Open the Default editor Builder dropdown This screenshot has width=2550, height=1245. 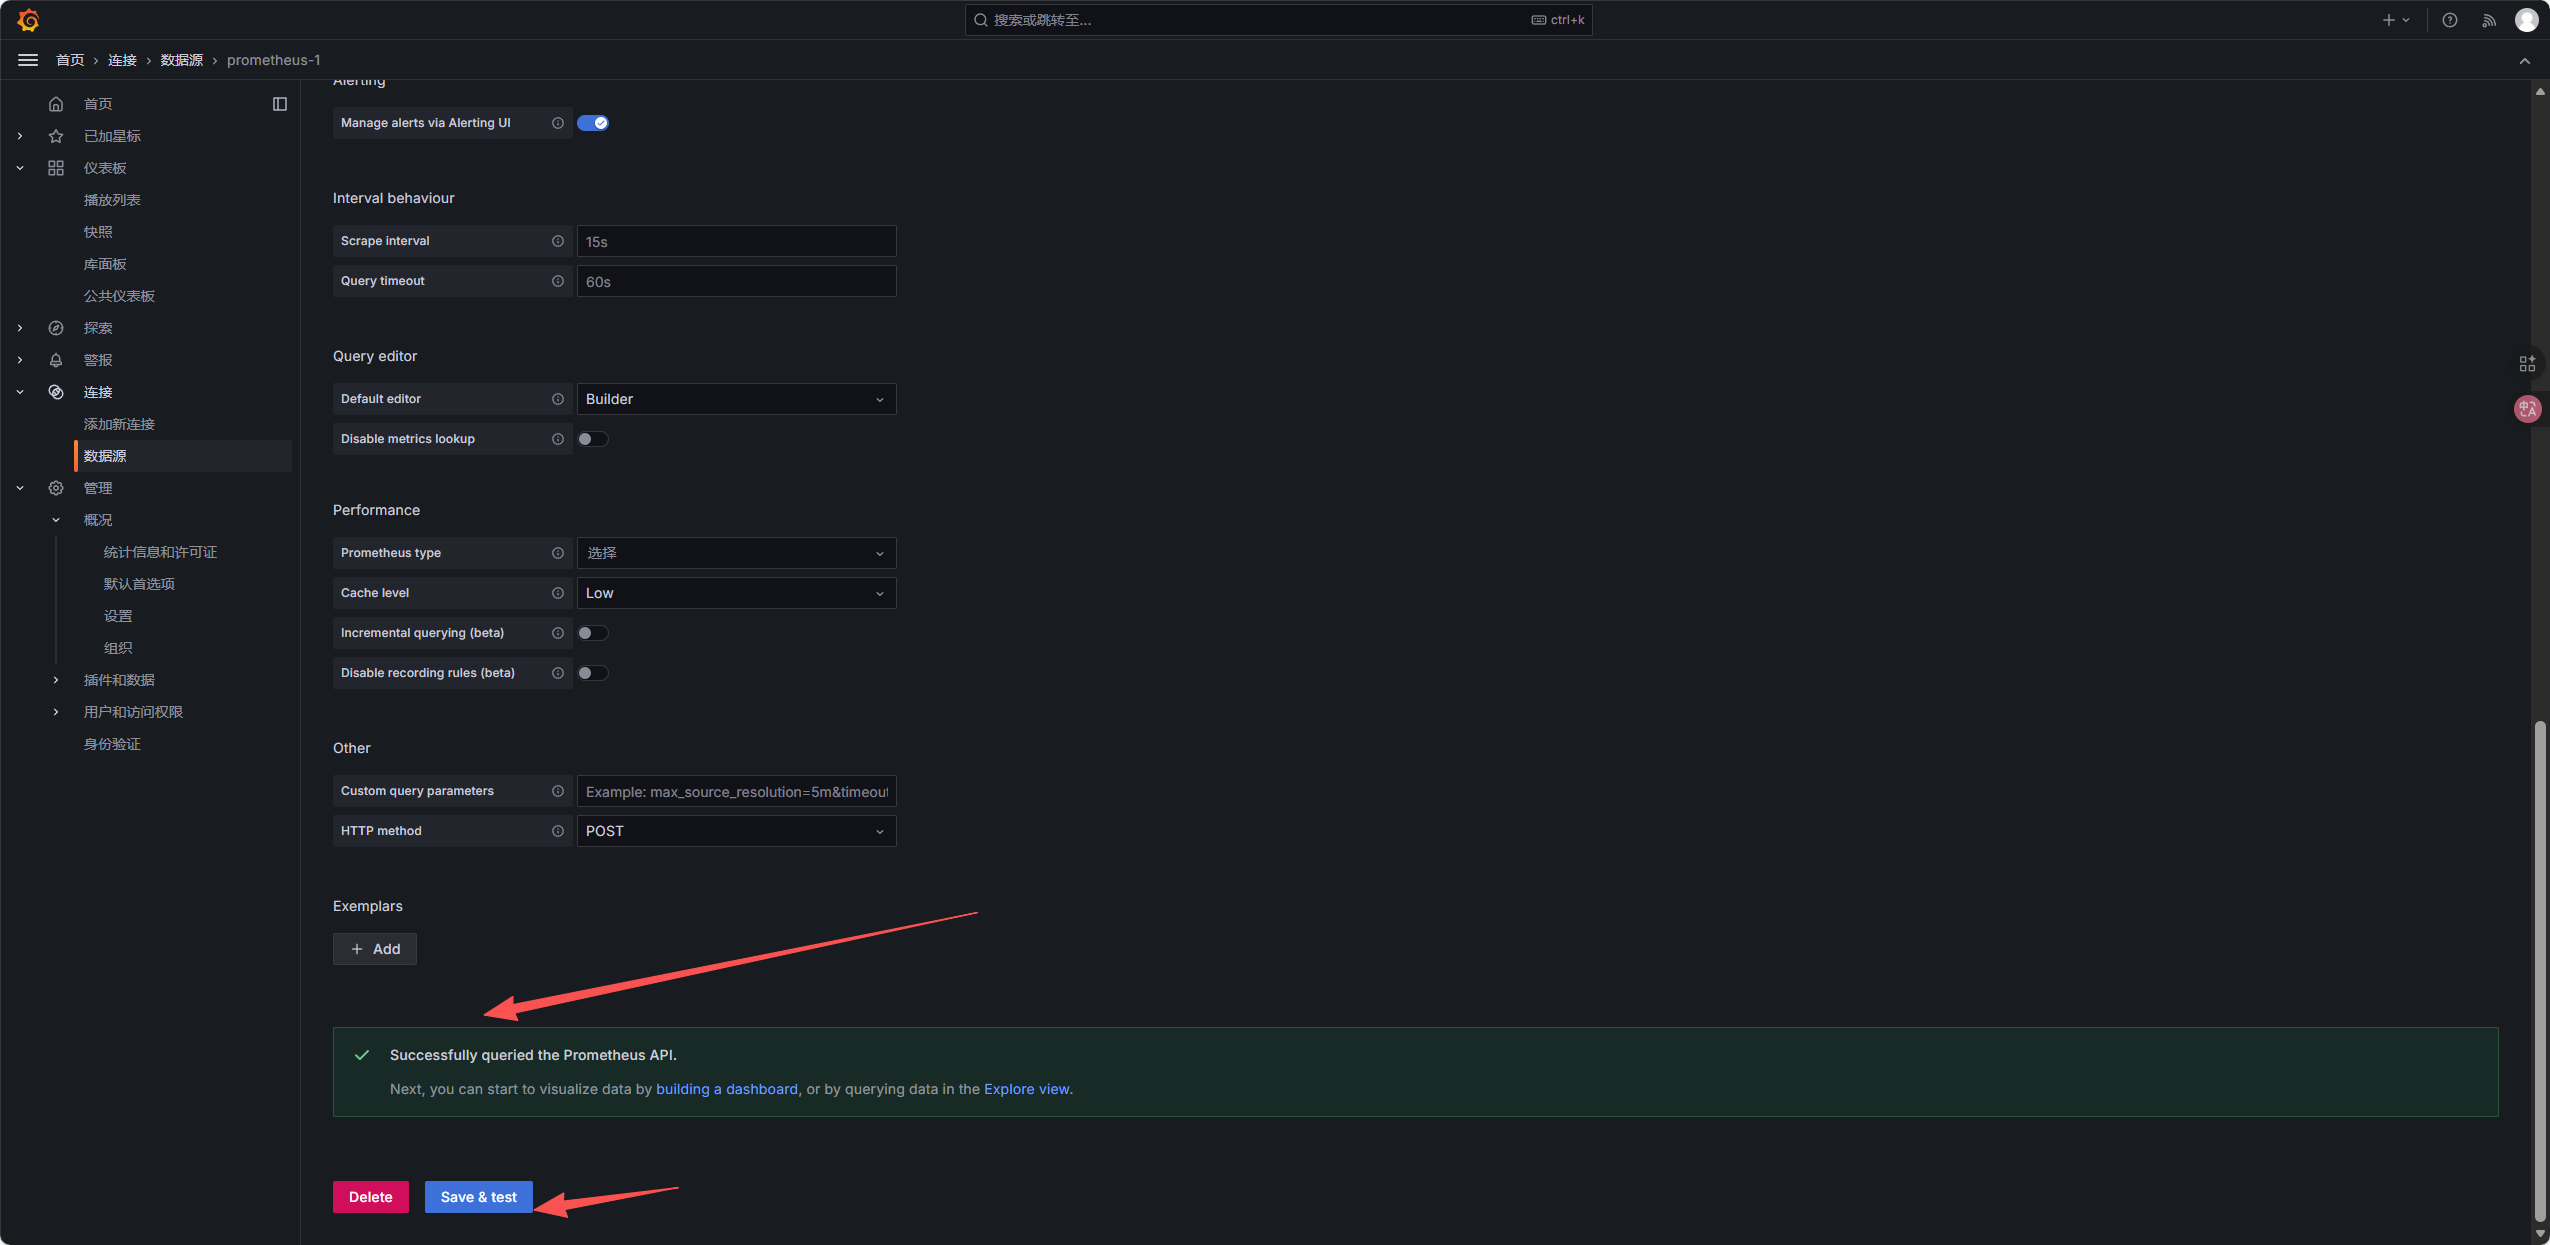(x=736, y=399)
